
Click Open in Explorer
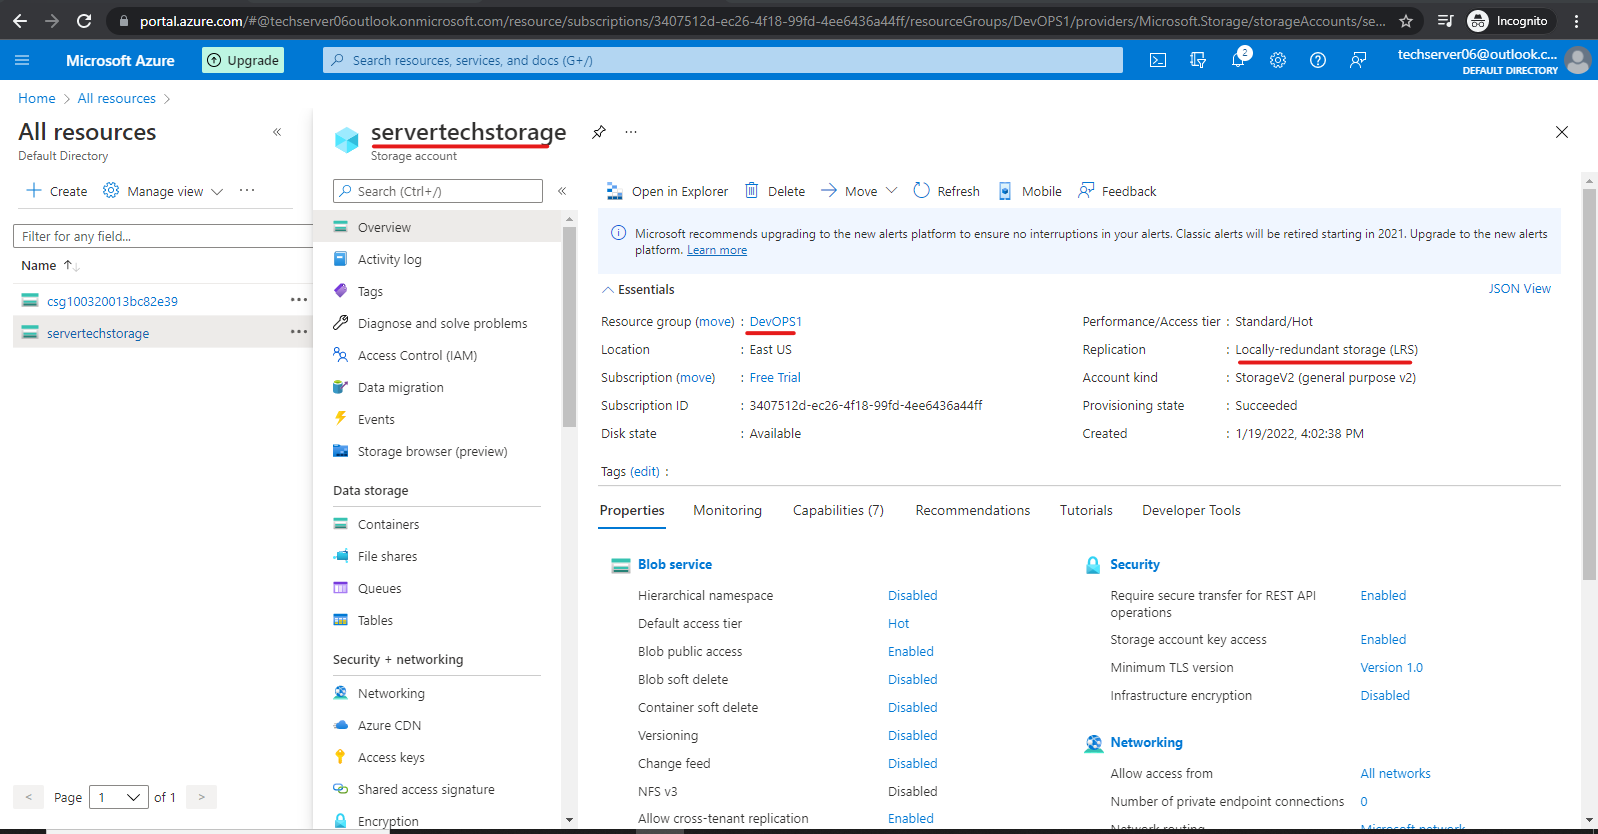667,191
